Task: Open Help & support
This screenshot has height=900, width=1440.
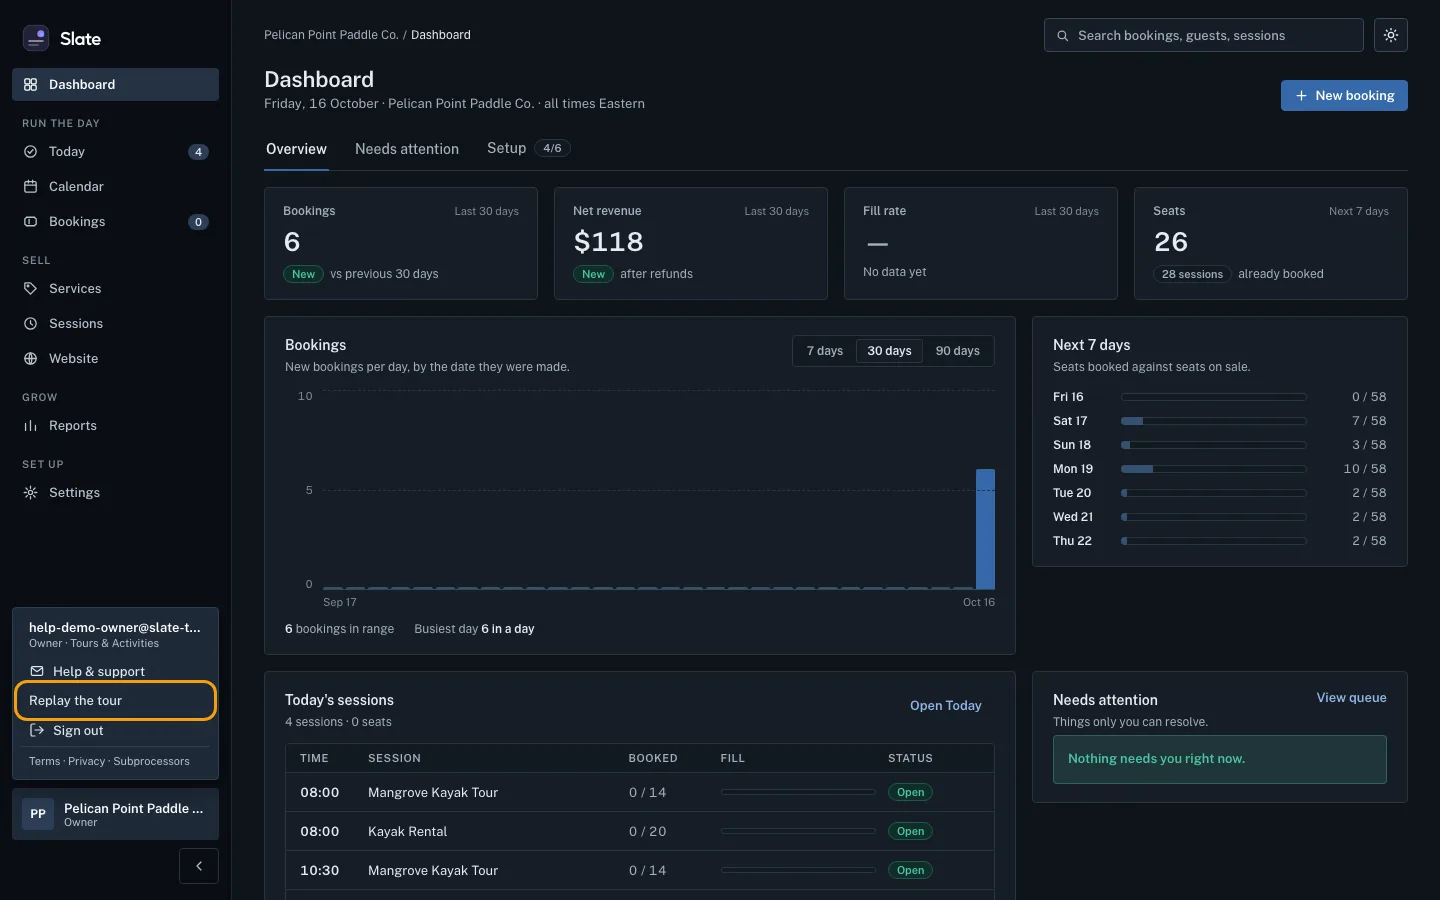Action: click(115, 671)
